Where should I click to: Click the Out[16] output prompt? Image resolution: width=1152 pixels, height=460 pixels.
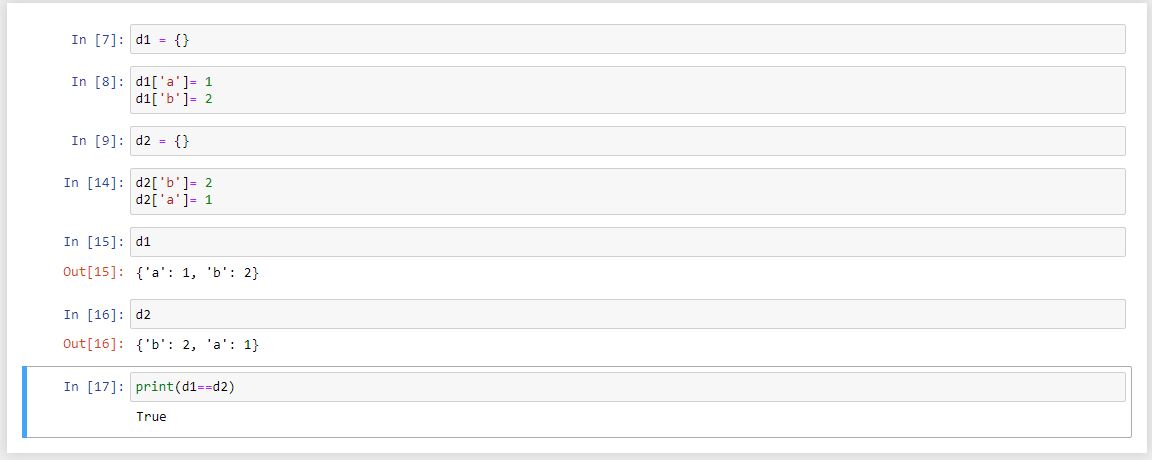[x=91, y=344]
